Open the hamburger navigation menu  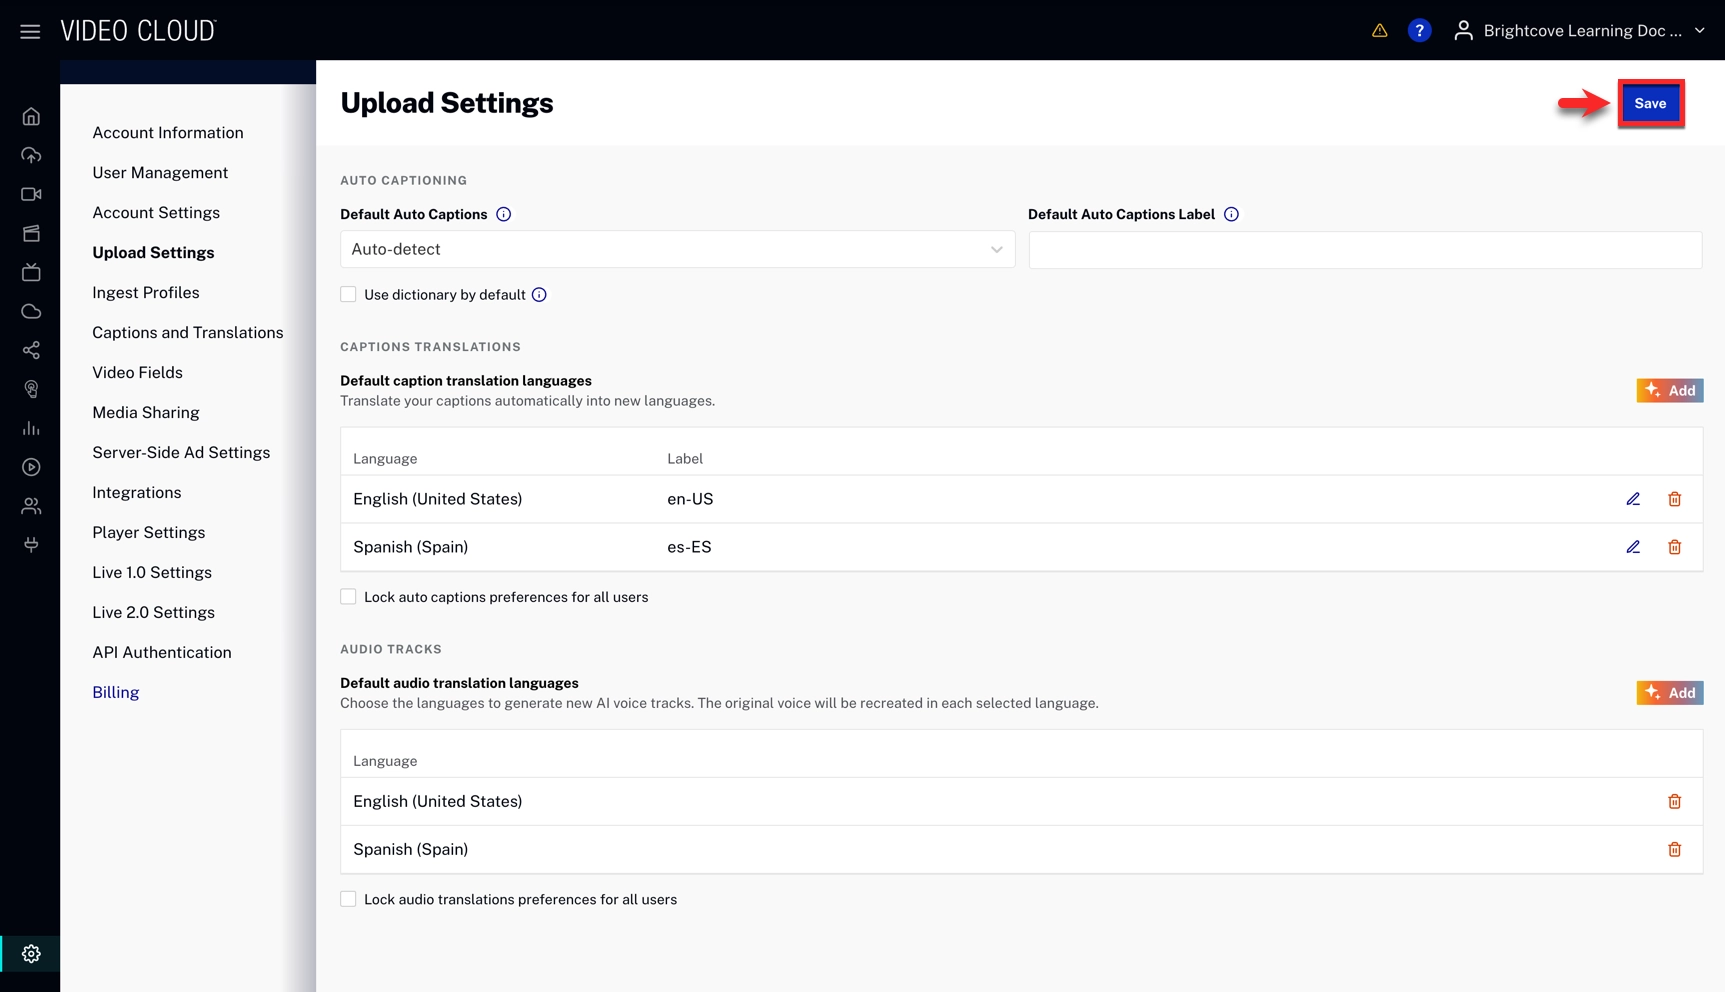click(x=30, y=31)
